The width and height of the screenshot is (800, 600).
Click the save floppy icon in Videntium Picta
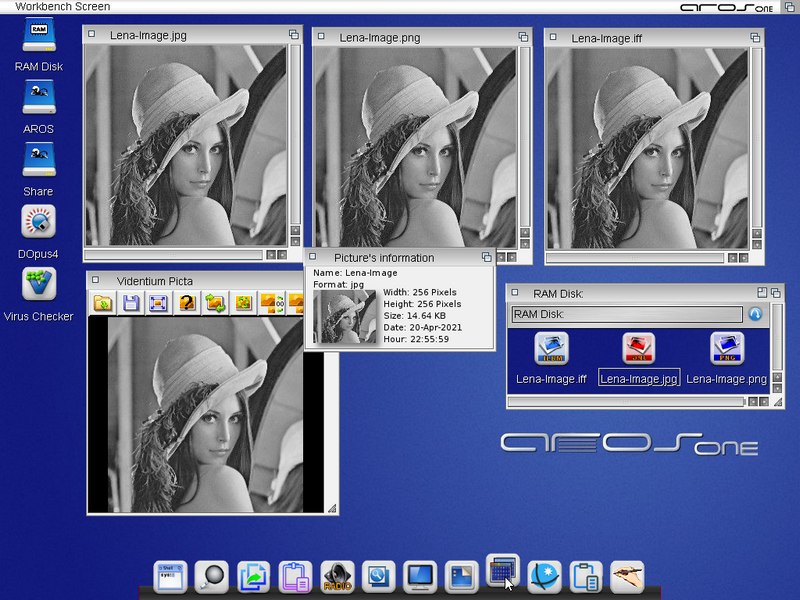[x=131, y=304]
